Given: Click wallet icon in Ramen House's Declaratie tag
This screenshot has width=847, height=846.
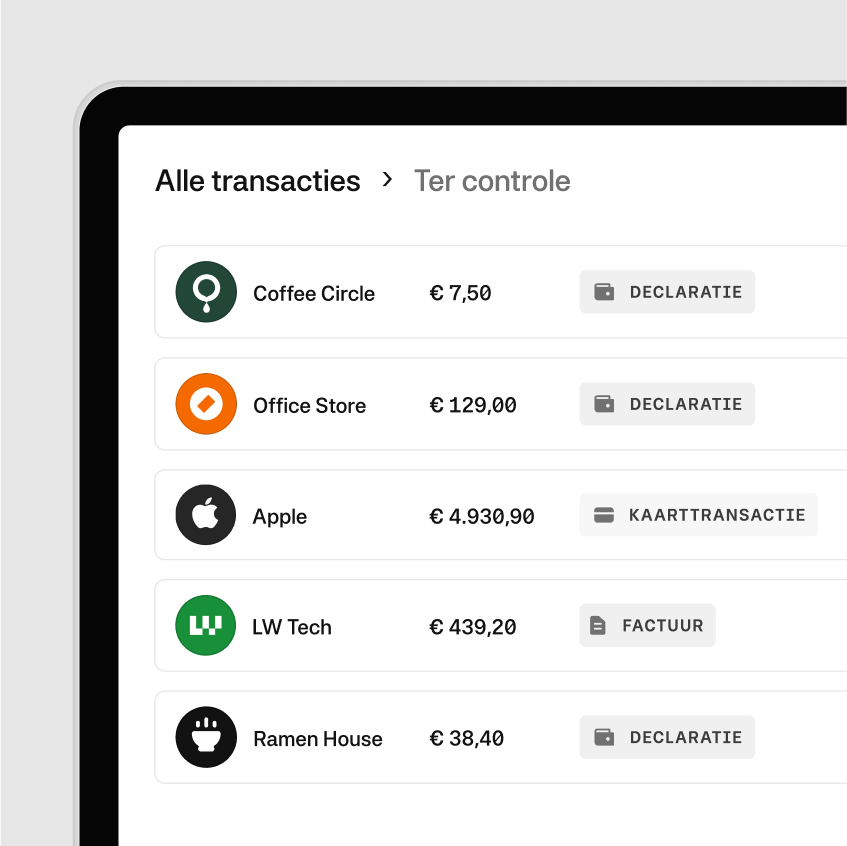Looking at the screenshot, I should (x=604, y=737).
